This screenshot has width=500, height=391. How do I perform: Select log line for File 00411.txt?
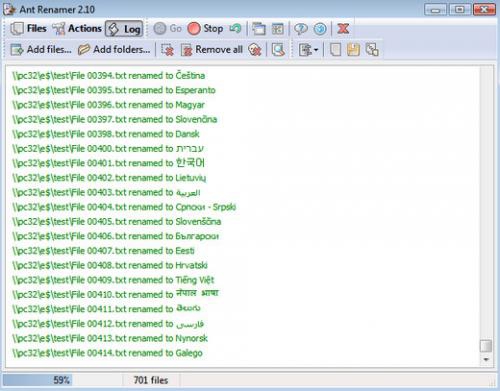pyautogui.click(x=106, y=309)
